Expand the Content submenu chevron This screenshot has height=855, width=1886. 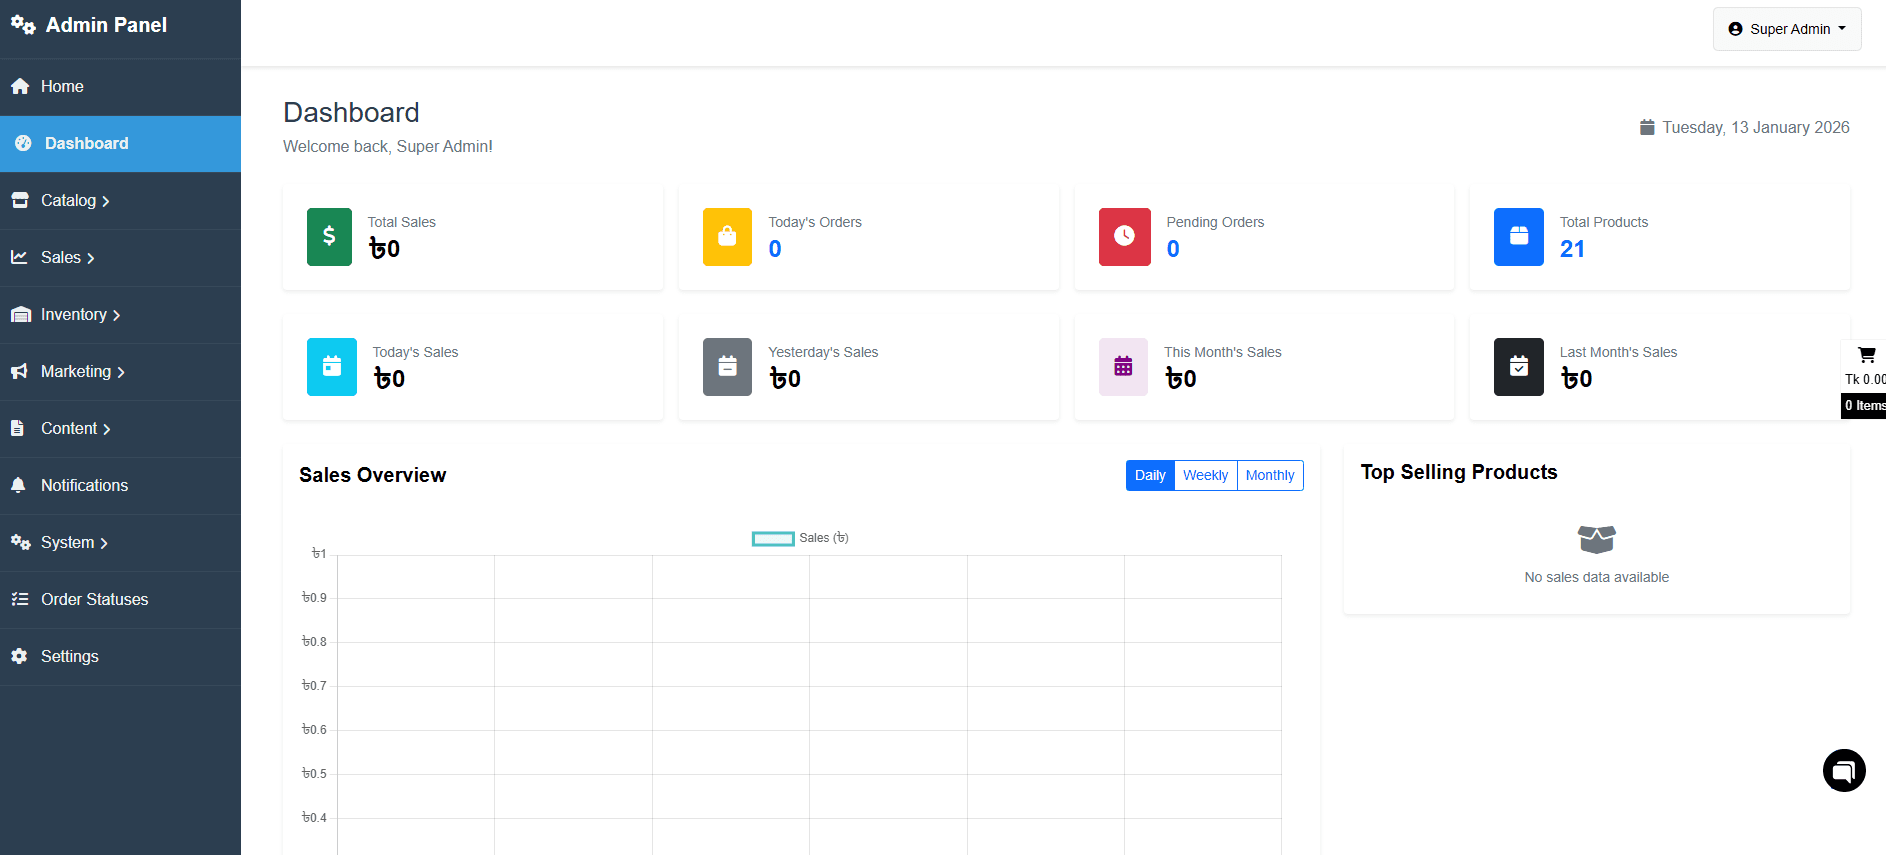(107, 429)
